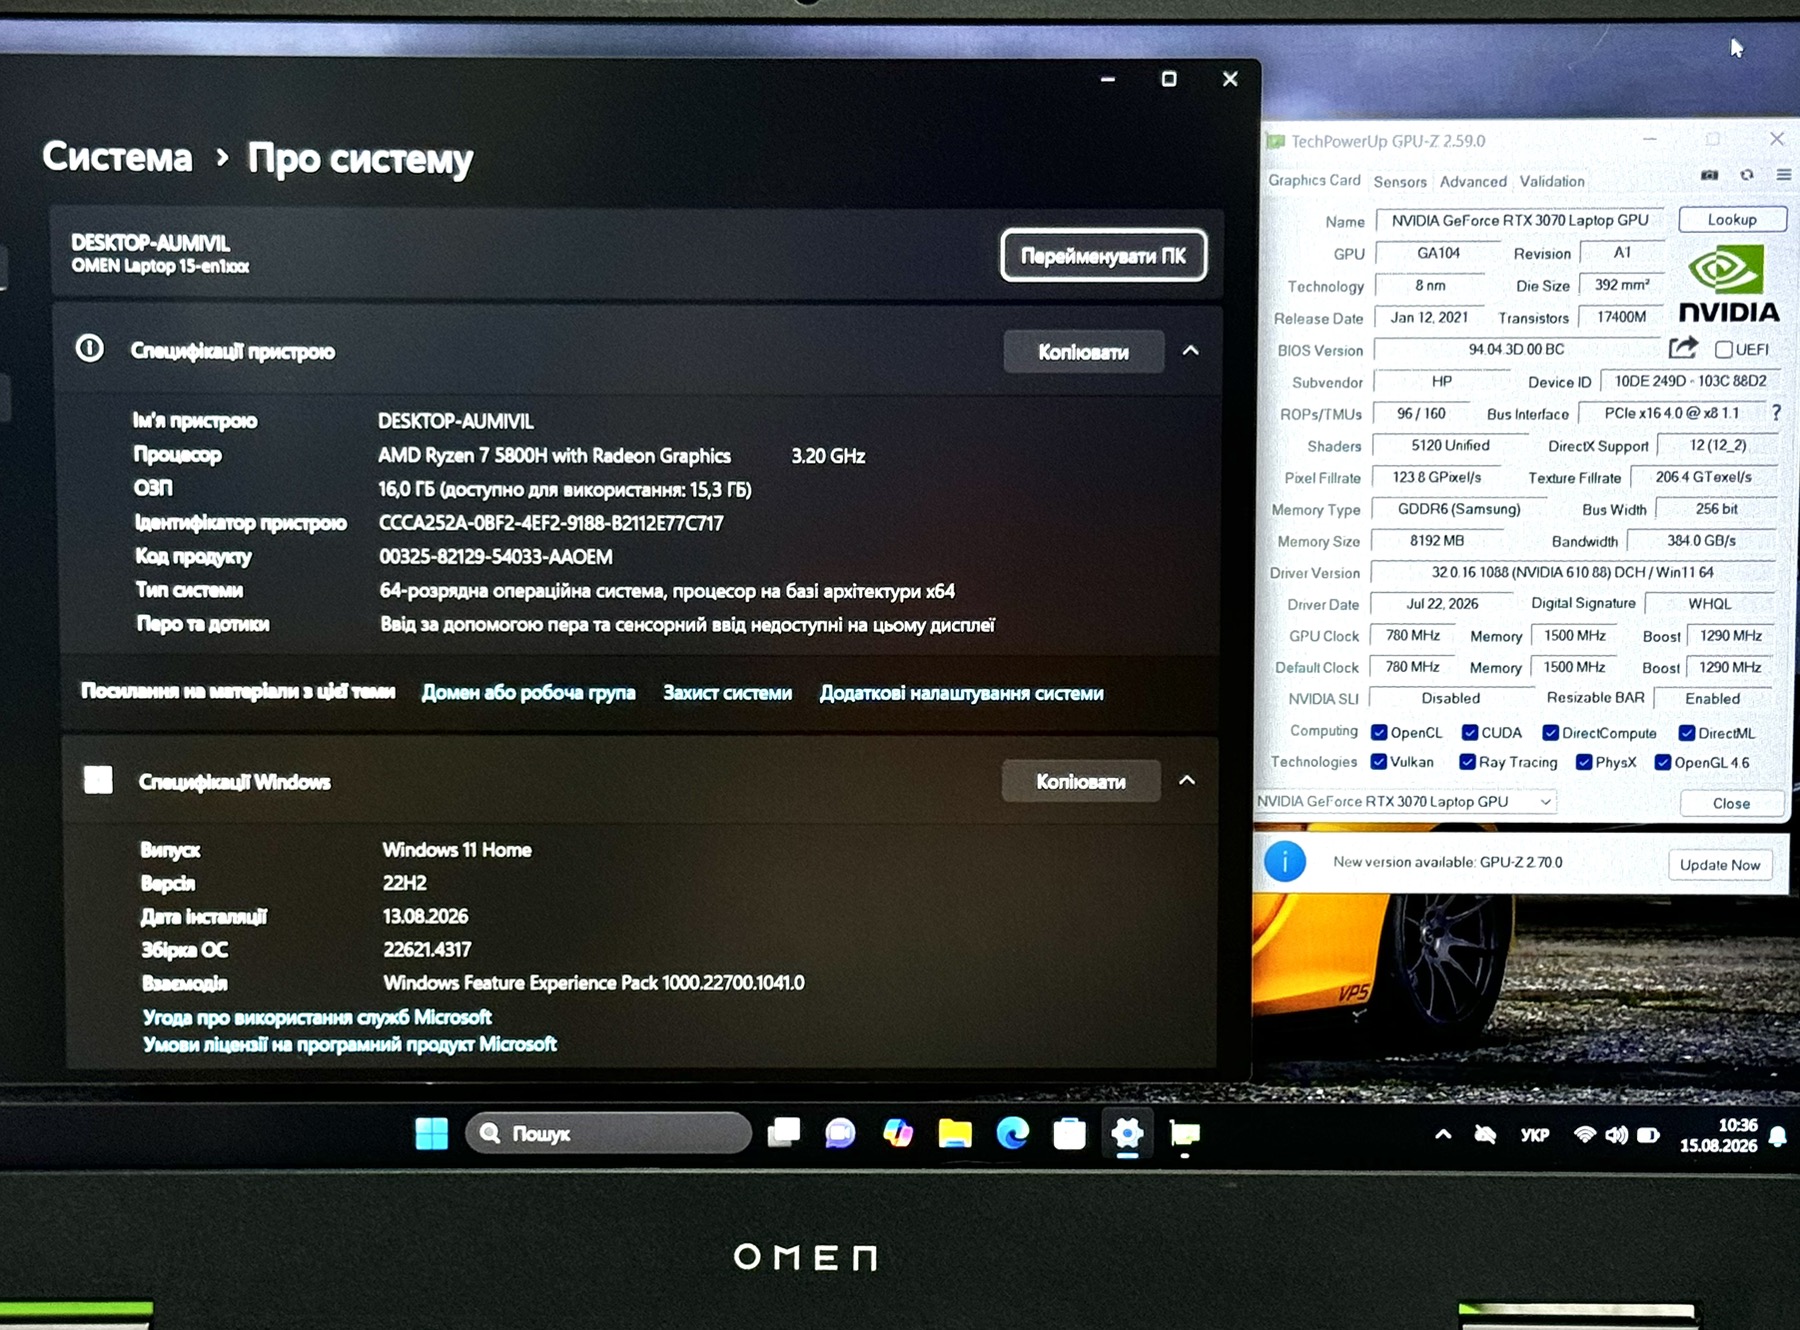Click the cloud sync tray icon
This screenshot has width=1800, height=1330.
(1485, 1135)
